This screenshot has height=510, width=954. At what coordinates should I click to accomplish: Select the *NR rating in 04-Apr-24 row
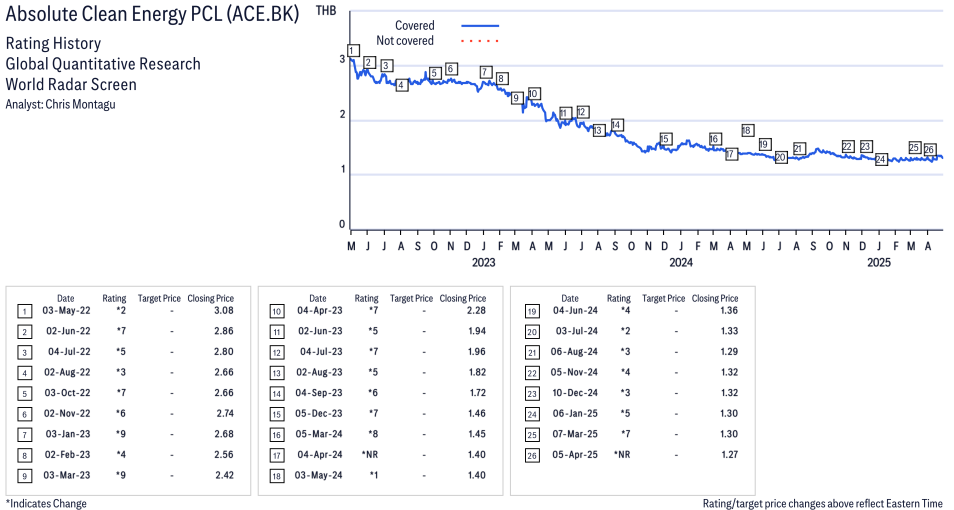[370, 455]
